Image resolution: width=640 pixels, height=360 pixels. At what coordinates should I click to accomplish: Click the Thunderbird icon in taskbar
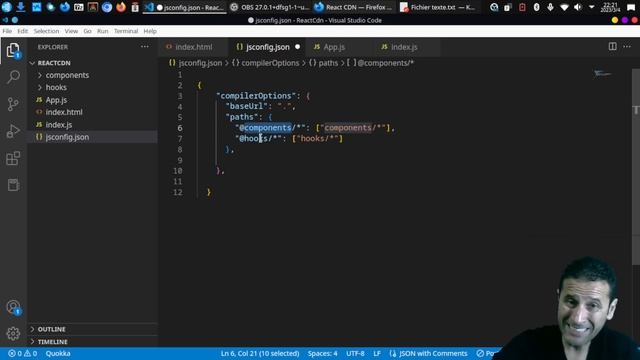tap(64, 7)
